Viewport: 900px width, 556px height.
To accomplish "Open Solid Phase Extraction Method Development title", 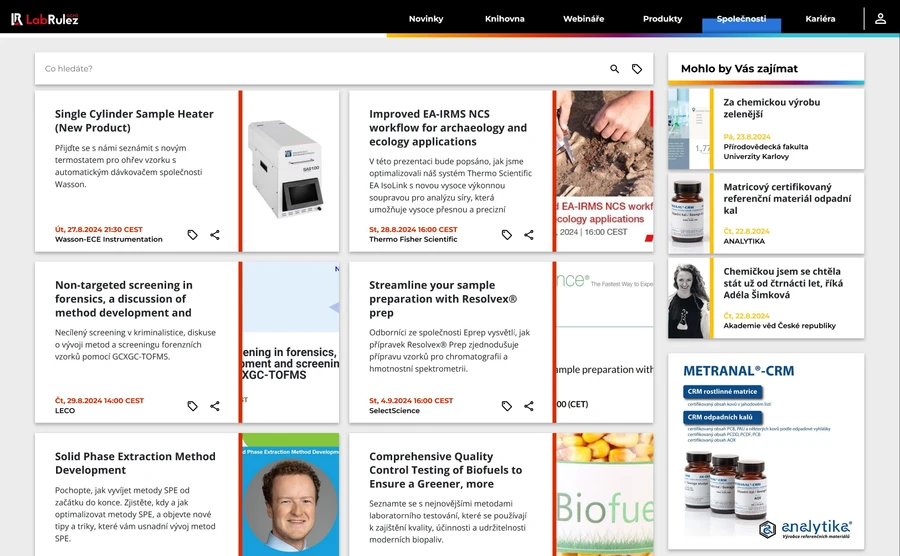I will 135,463.
